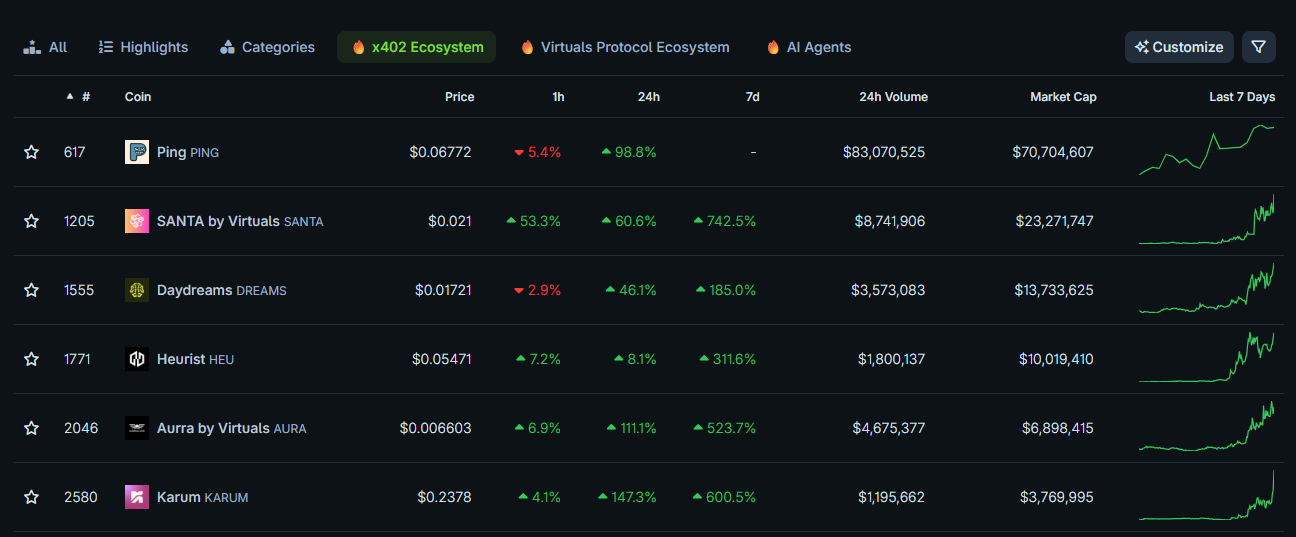1296x537 pixels.
Task: Sort the table by Market Cap header
Action: pyautogui.click(x=1063, y=97)
